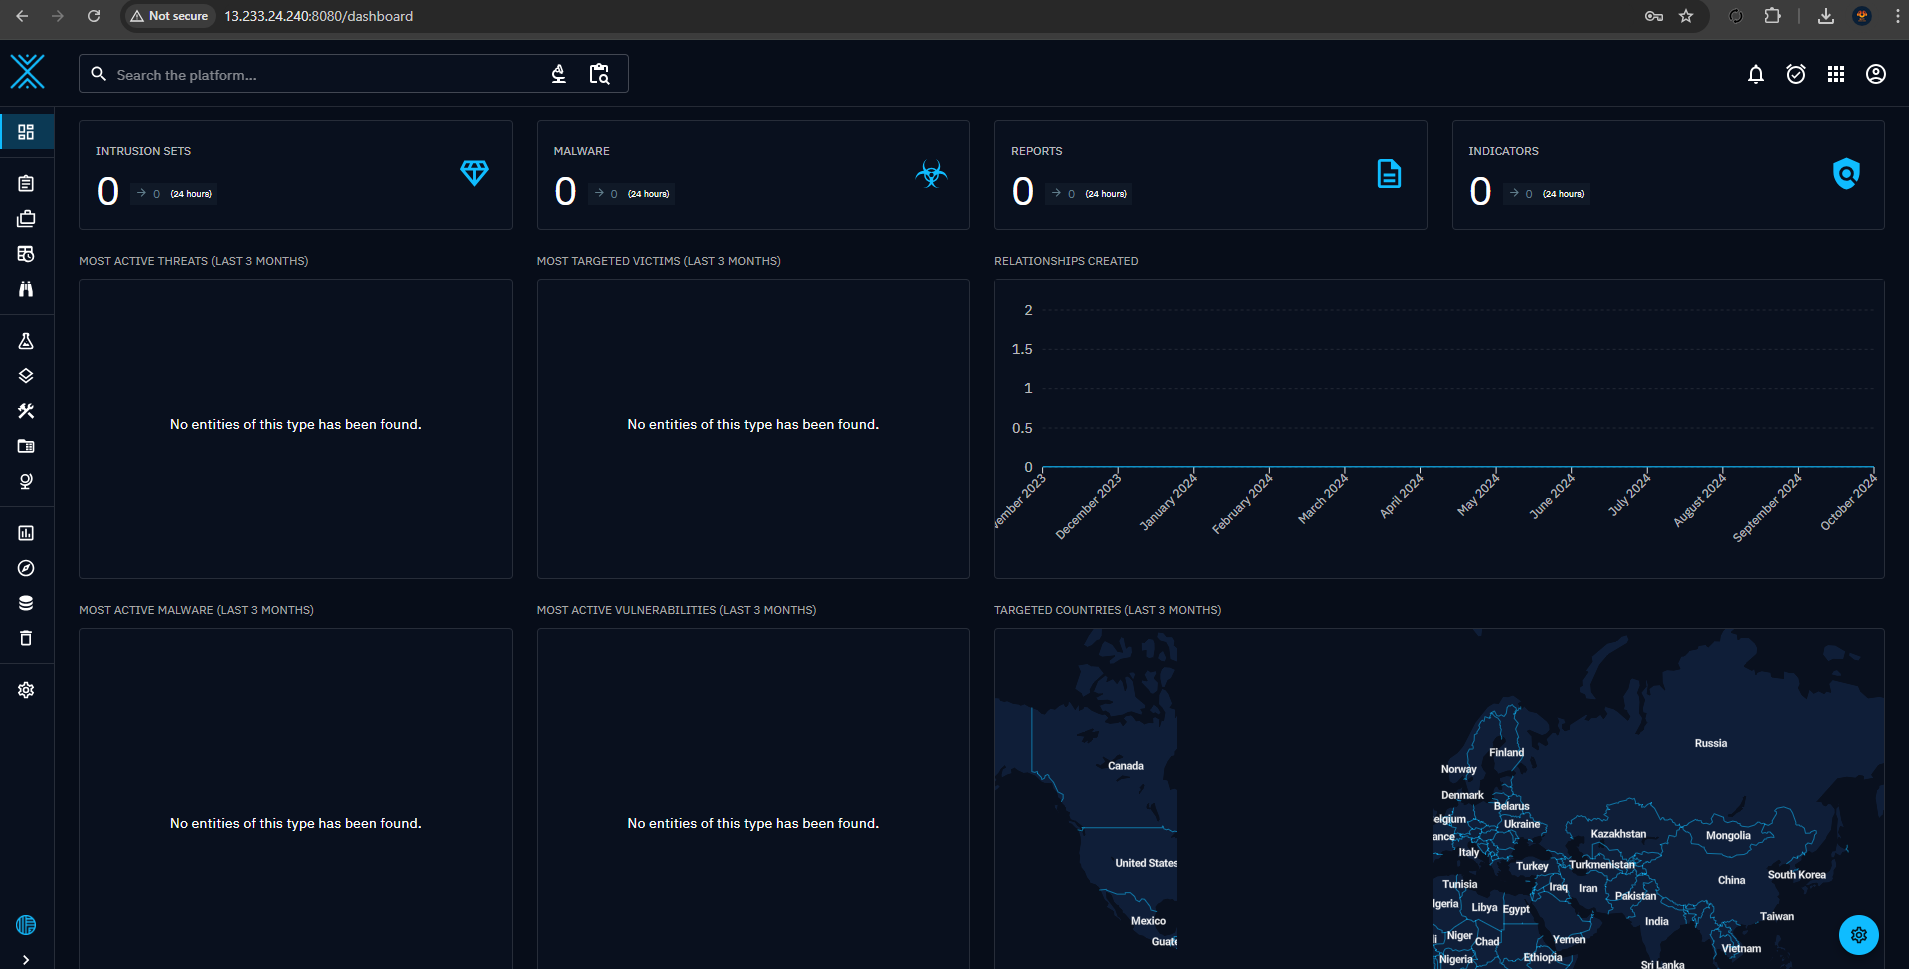Open triggers alarm-check icon
This screenshot has height=969, width=1909.
tap(1796, 74)
